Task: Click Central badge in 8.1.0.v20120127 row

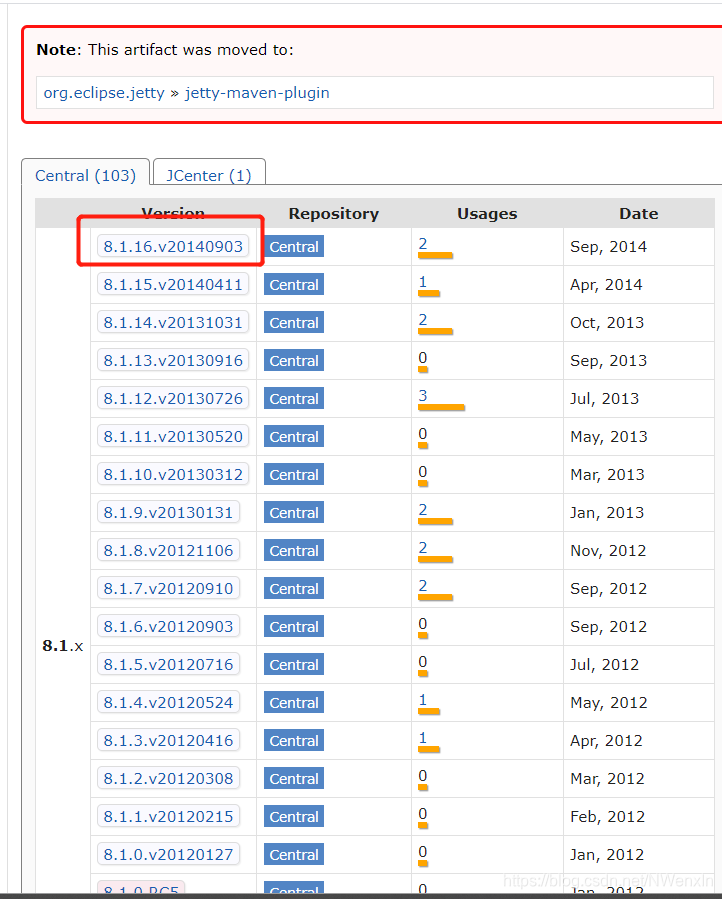Action: (294, 854)
